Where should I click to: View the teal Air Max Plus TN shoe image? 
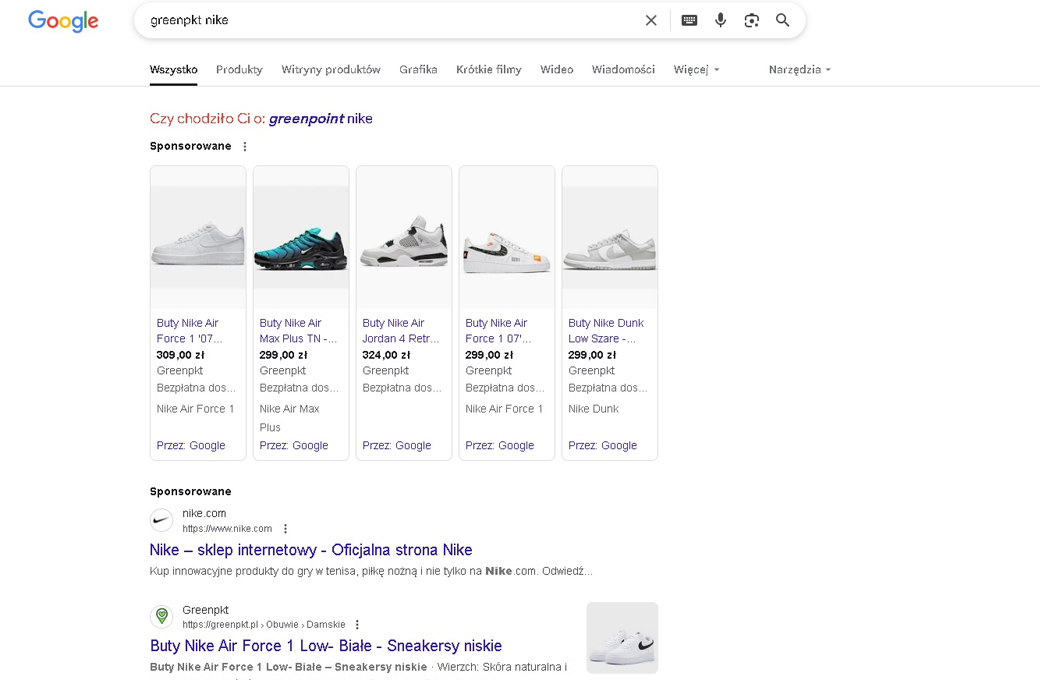(301, 238)
